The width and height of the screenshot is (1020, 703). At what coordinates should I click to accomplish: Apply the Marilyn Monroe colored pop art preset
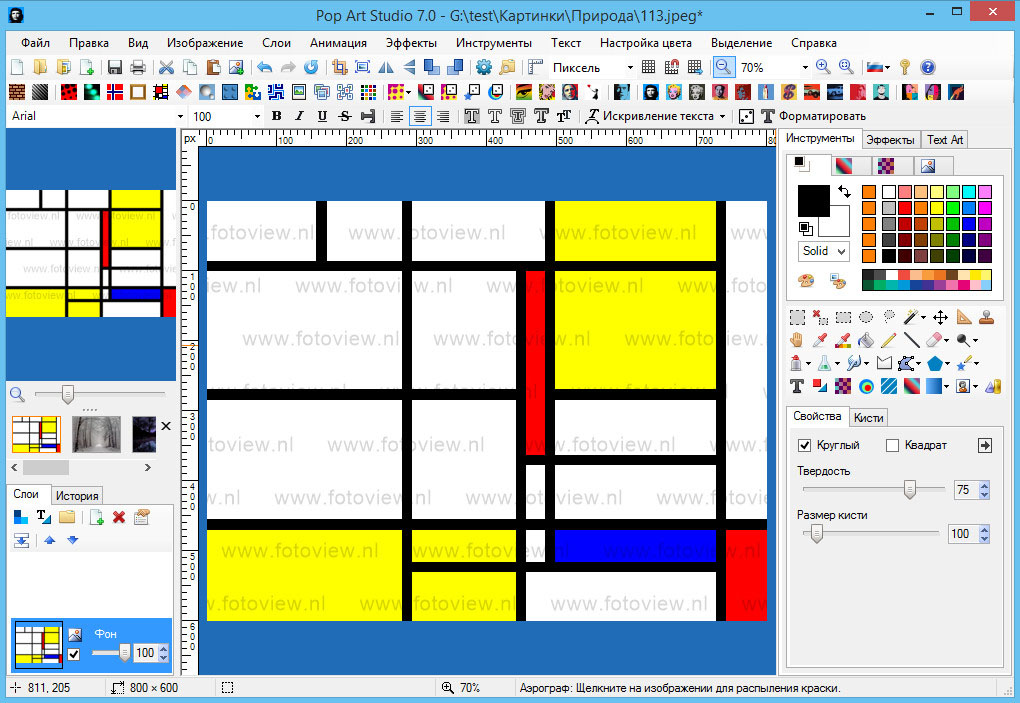(674, 92)
